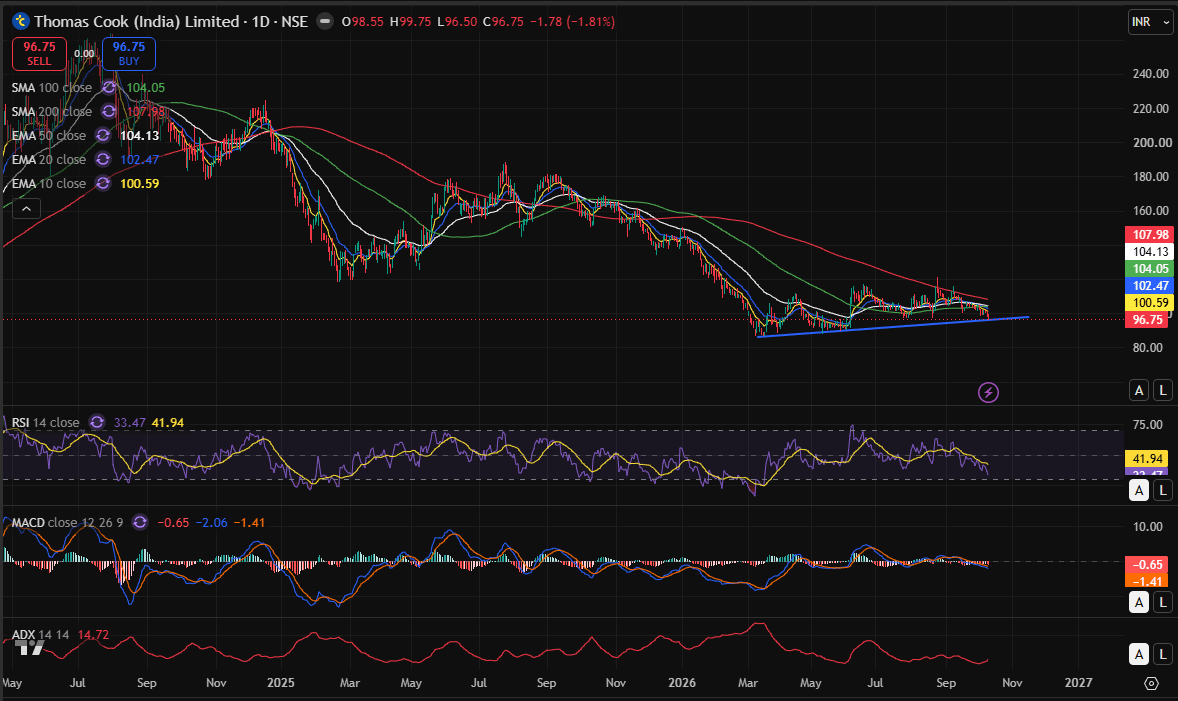Click the indicator icon next to EMA 20 close
Viewport: 1178px width, 701px height.
point(103,159)
